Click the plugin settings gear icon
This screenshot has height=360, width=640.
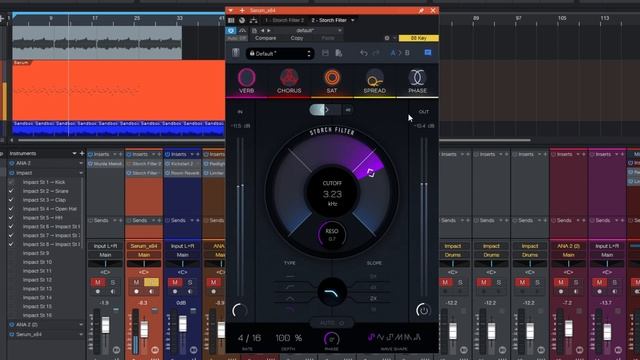pyautogui.click(x=387, y=38)
